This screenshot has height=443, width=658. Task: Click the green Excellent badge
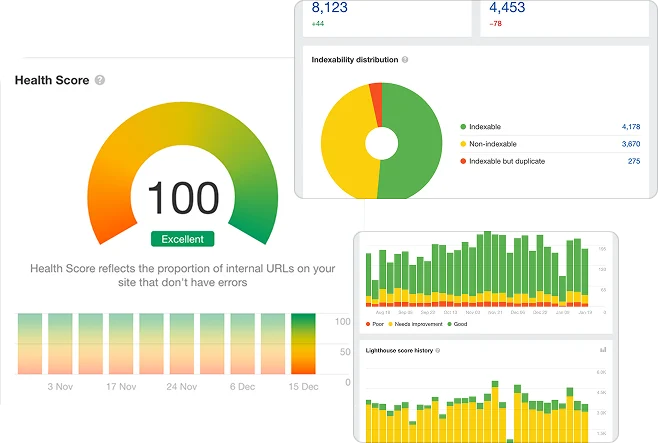click(183, 239)
